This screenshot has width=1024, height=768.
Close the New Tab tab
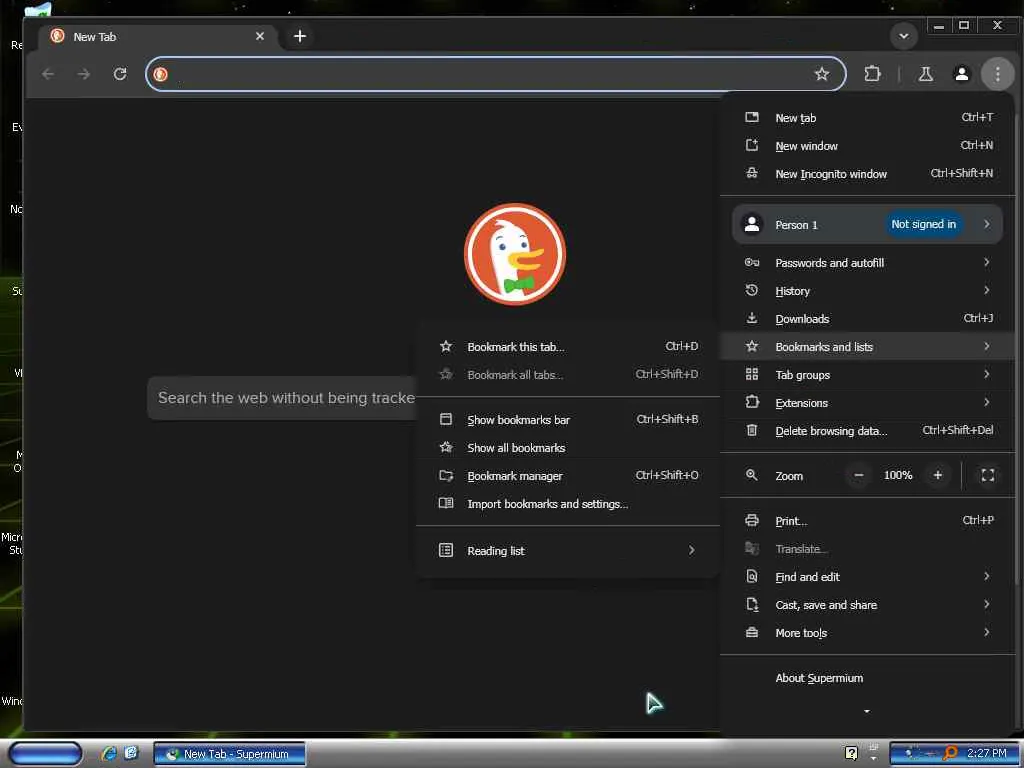pos(260,37)
